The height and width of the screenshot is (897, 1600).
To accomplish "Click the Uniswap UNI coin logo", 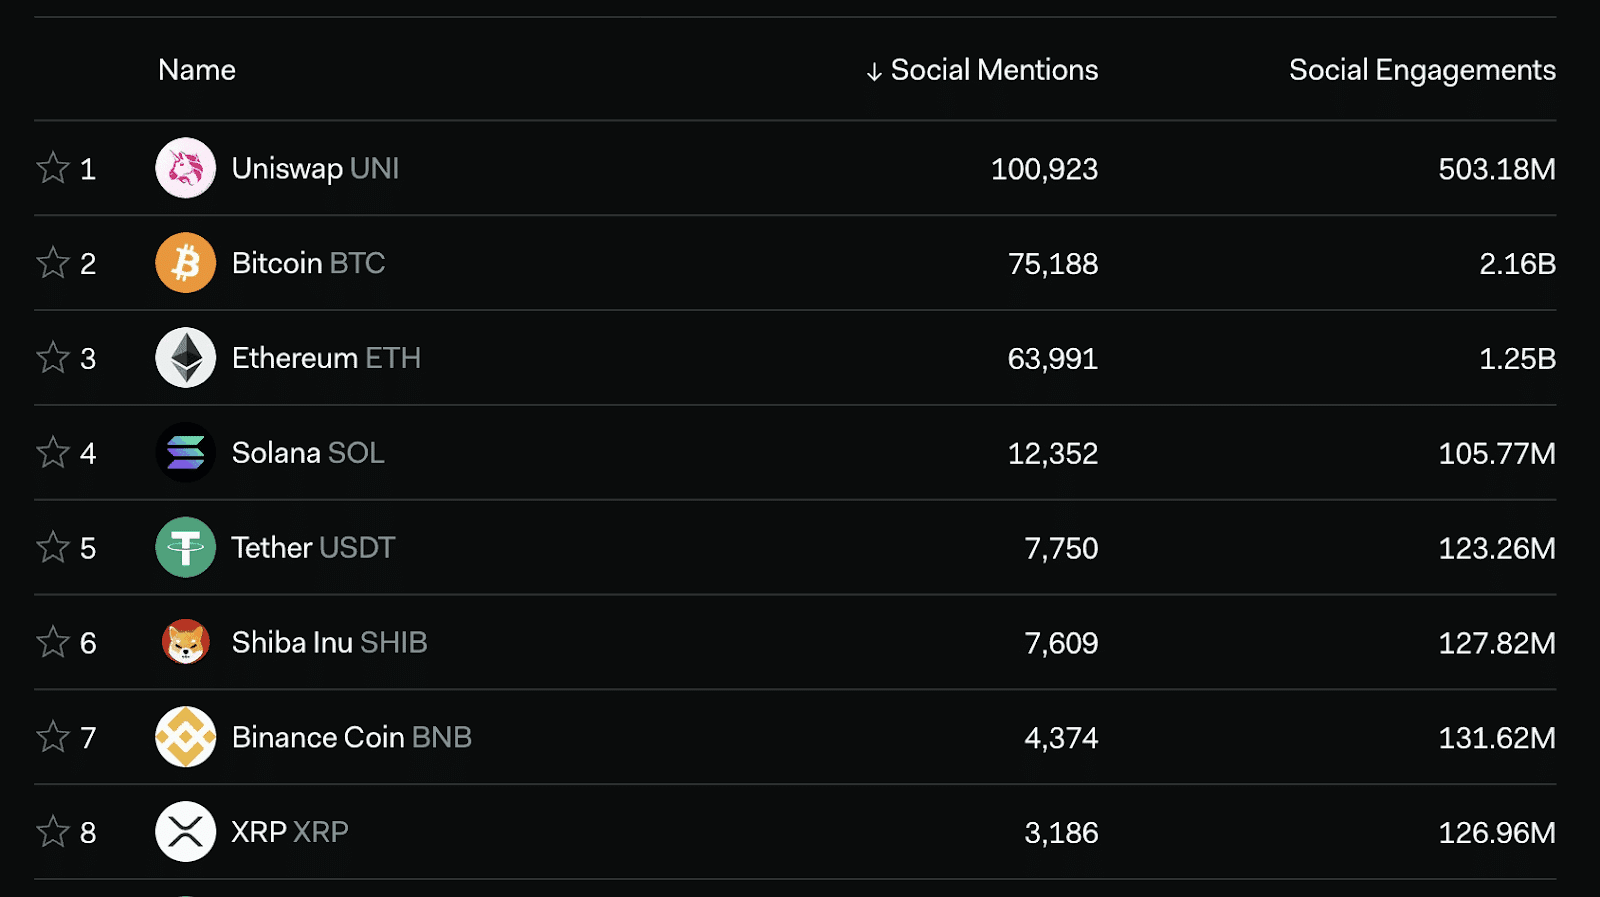I will pyautogui.click(x=186, y=168).
